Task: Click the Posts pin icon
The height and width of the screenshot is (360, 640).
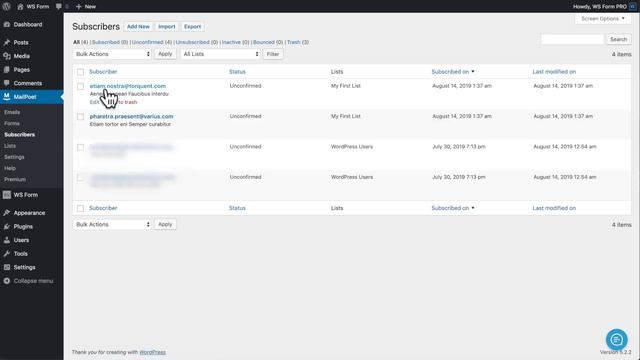Action: 7,42
